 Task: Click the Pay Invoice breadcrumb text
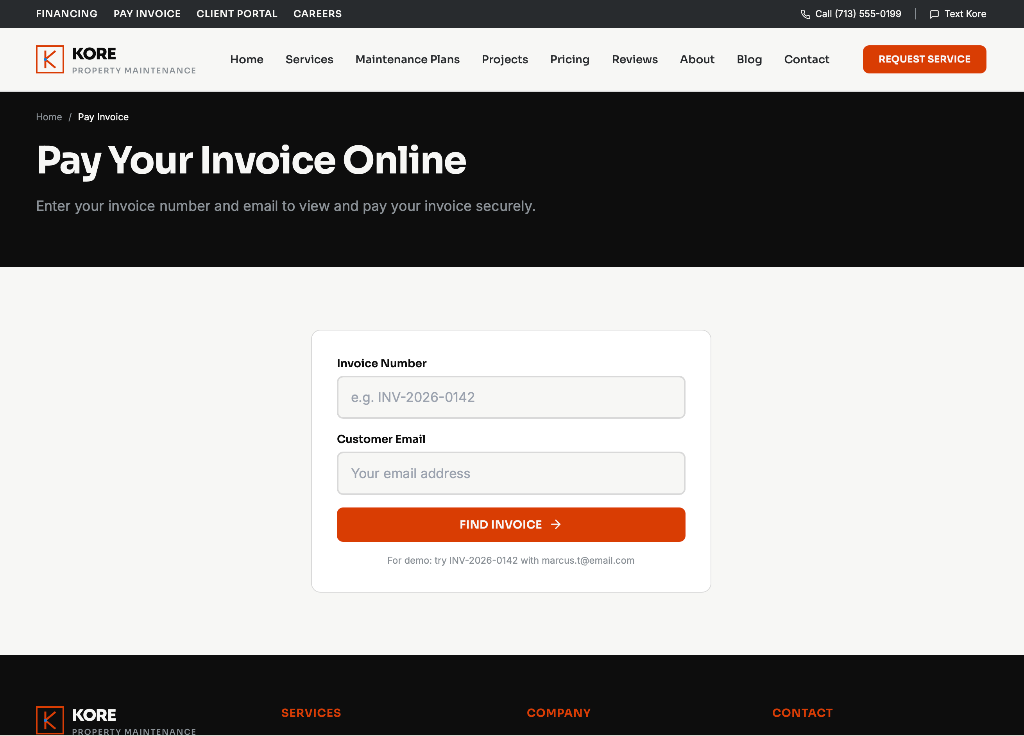coord(103,117)
